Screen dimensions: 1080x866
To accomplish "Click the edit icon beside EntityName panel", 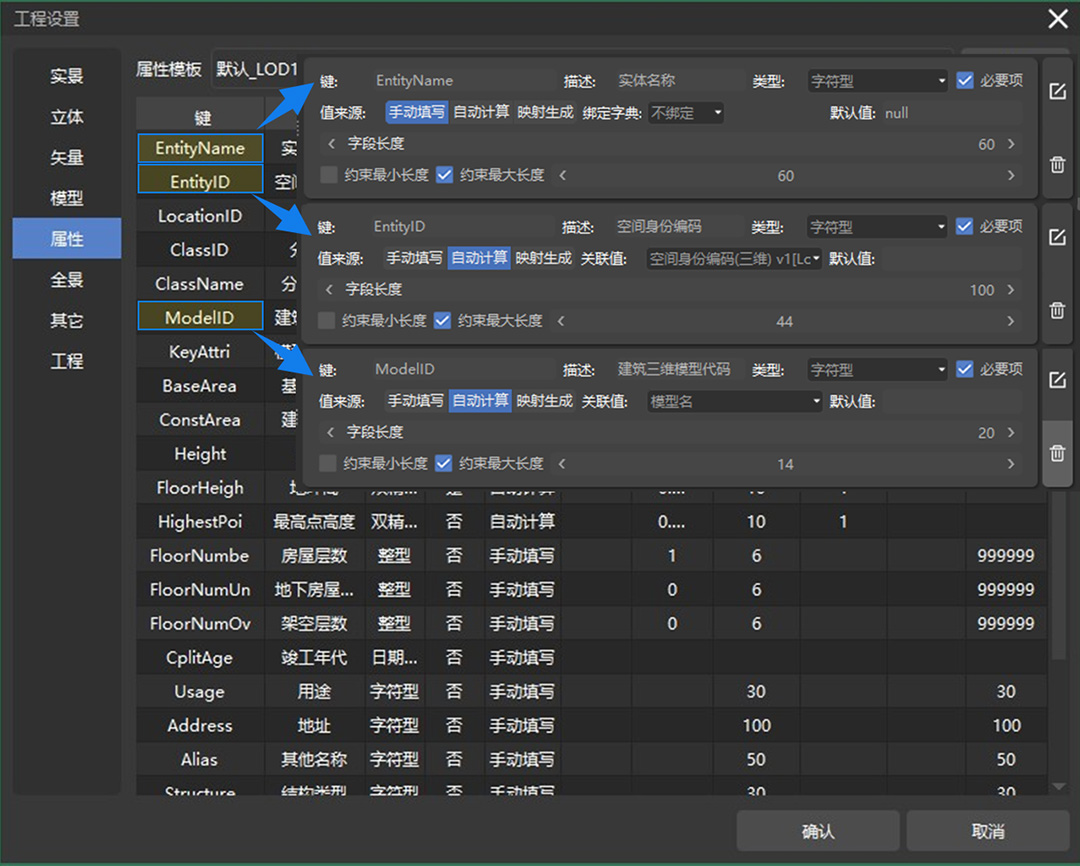I will coord(1057,92).
